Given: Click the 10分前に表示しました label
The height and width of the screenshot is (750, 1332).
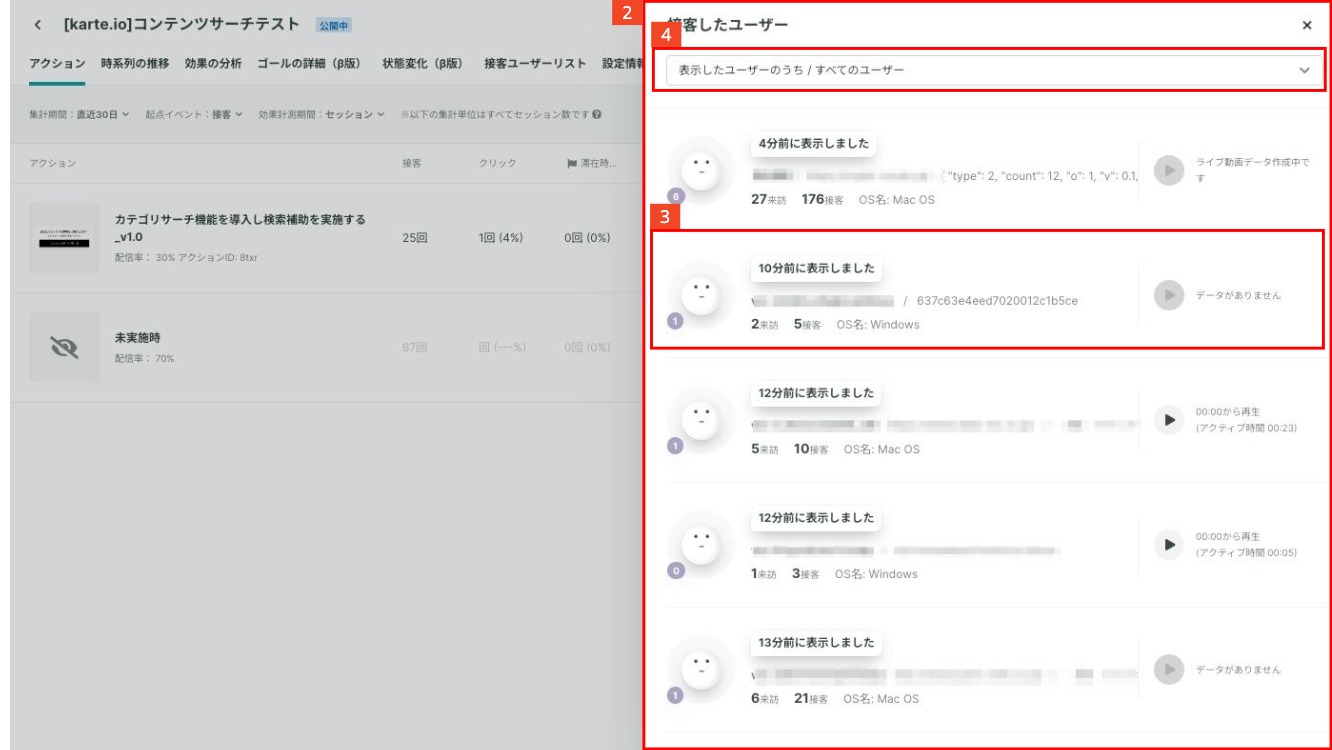Looking at the screenshot, I should click(817, 268).
